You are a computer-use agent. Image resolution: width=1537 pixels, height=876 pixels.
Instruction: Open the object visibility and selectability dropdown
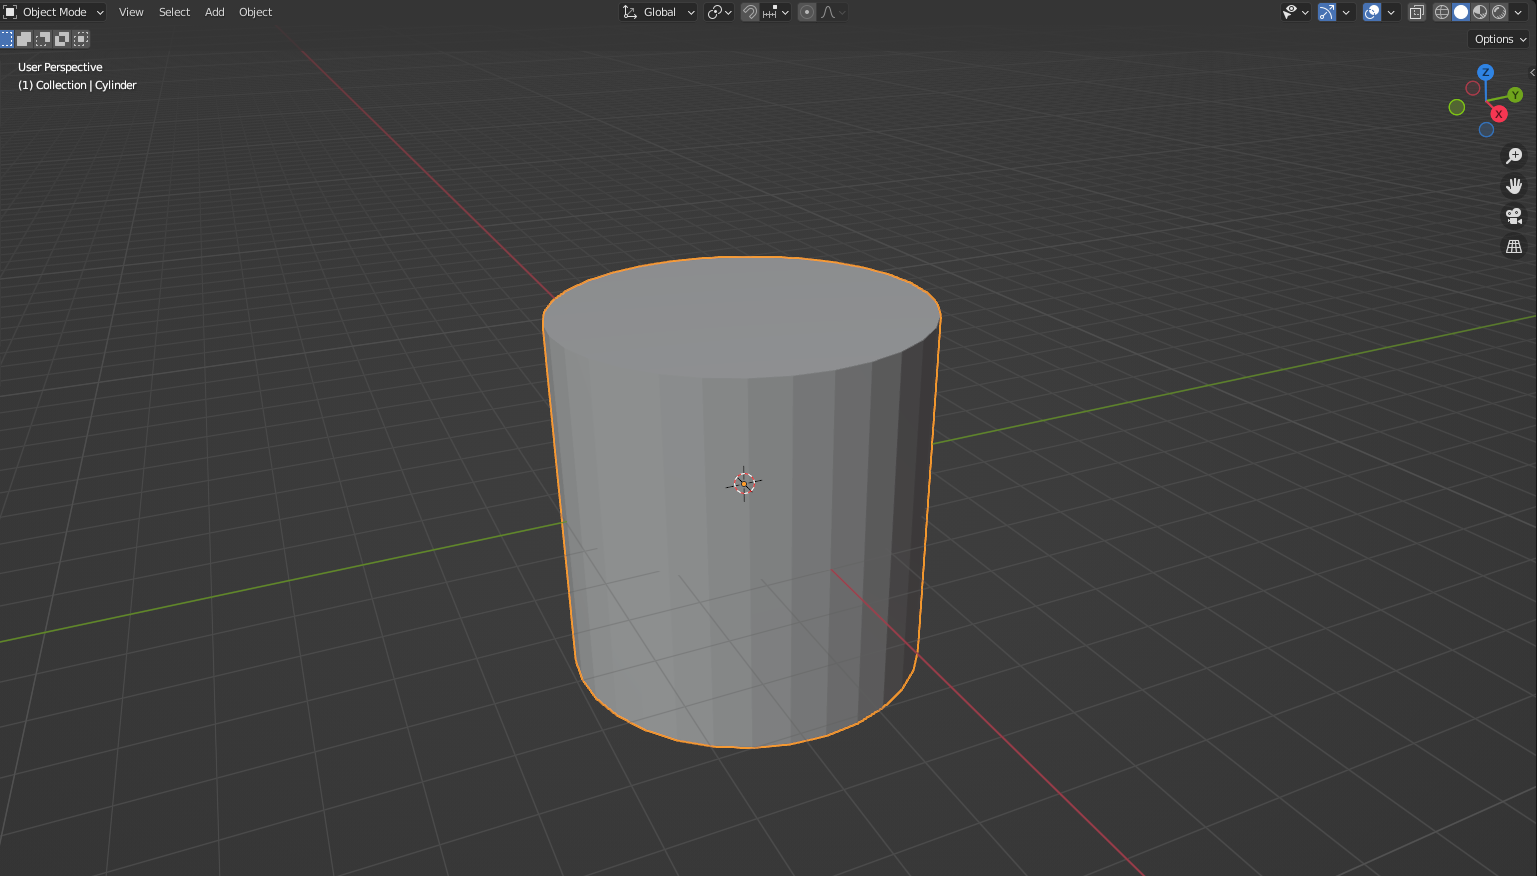click(1296, 12)
